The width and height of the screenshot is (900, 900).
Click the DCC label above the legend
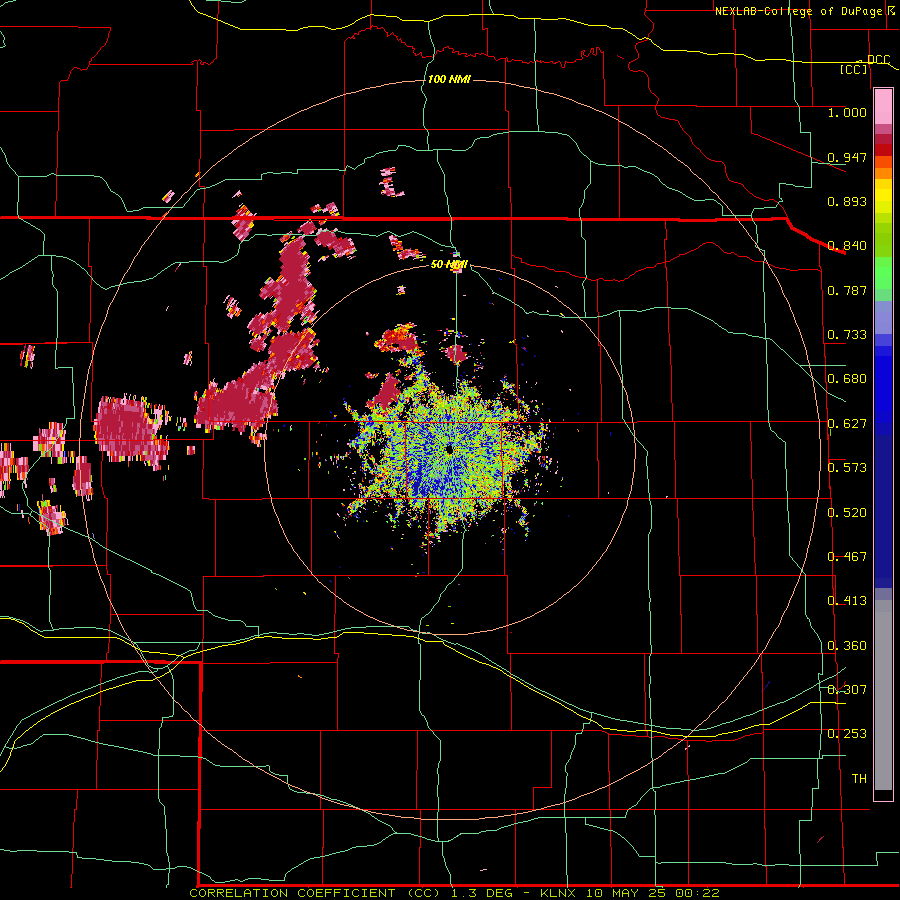tap(878, 60)
